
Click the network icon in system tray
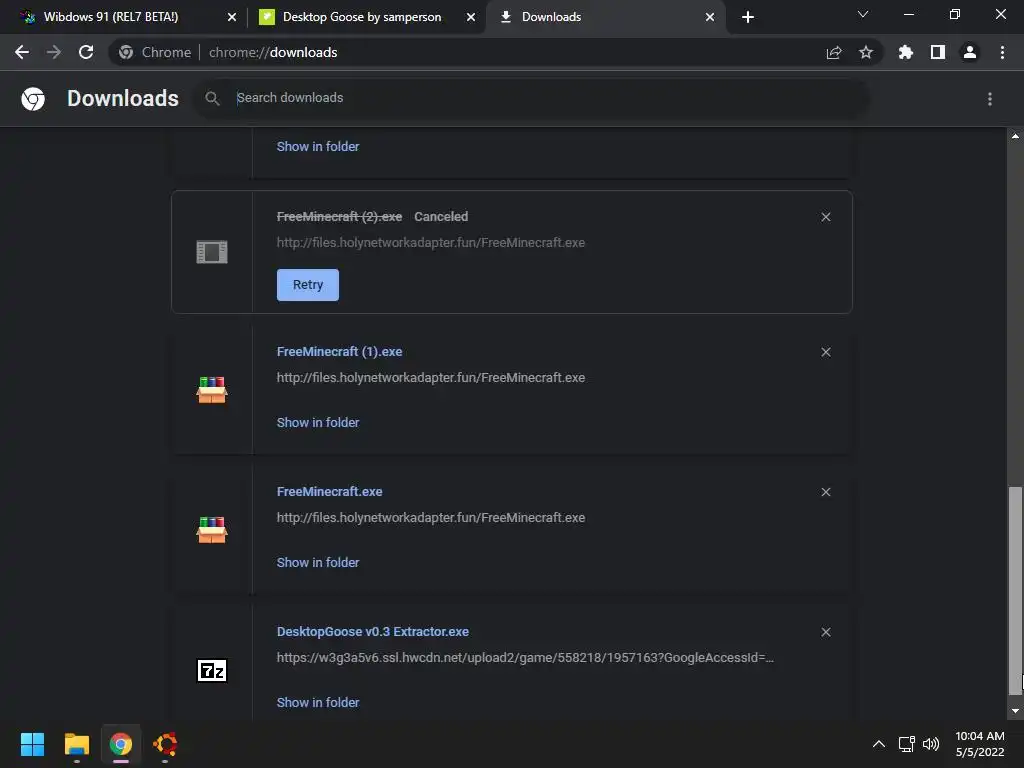click(x=906, y=744)
